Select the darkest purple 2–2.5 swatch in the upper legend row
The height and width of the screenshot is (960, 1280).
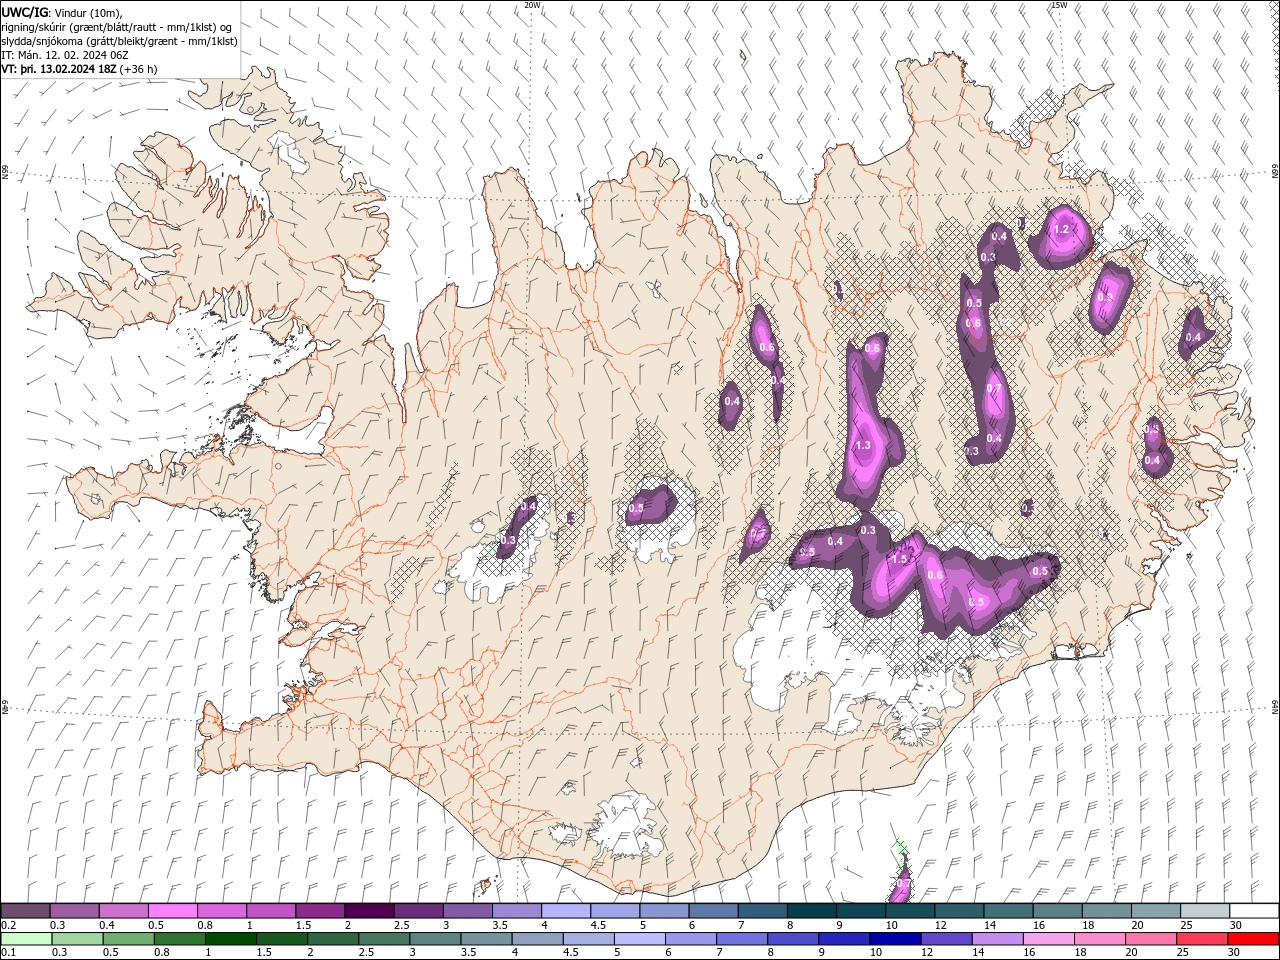coord(369,911)
